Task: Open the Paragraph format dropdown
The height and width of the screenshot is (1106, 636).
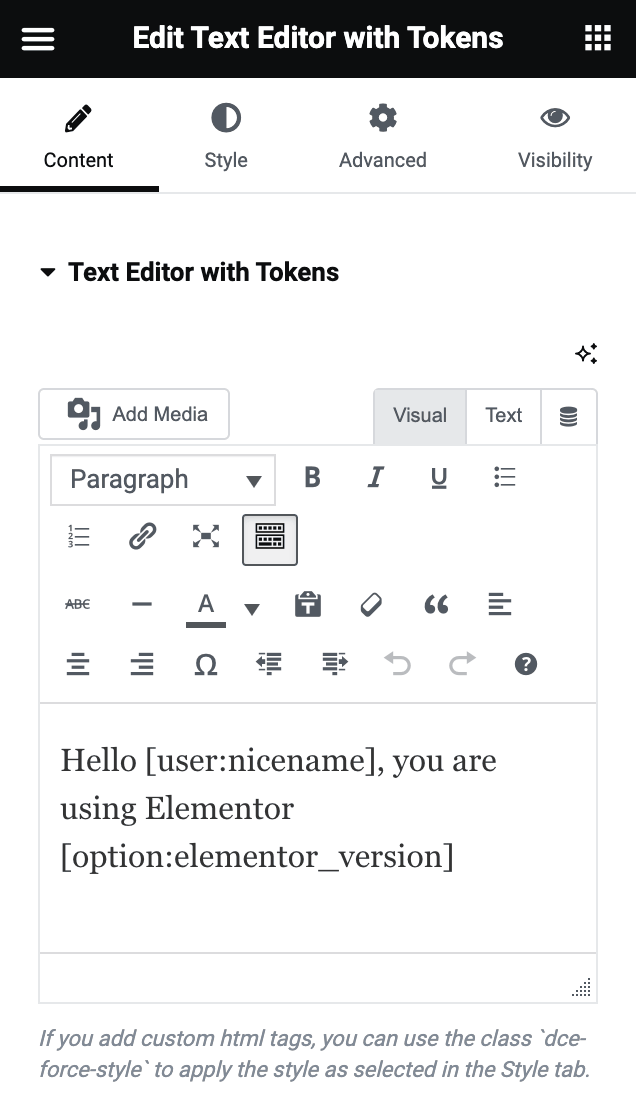Action: (x=162, y=480)
